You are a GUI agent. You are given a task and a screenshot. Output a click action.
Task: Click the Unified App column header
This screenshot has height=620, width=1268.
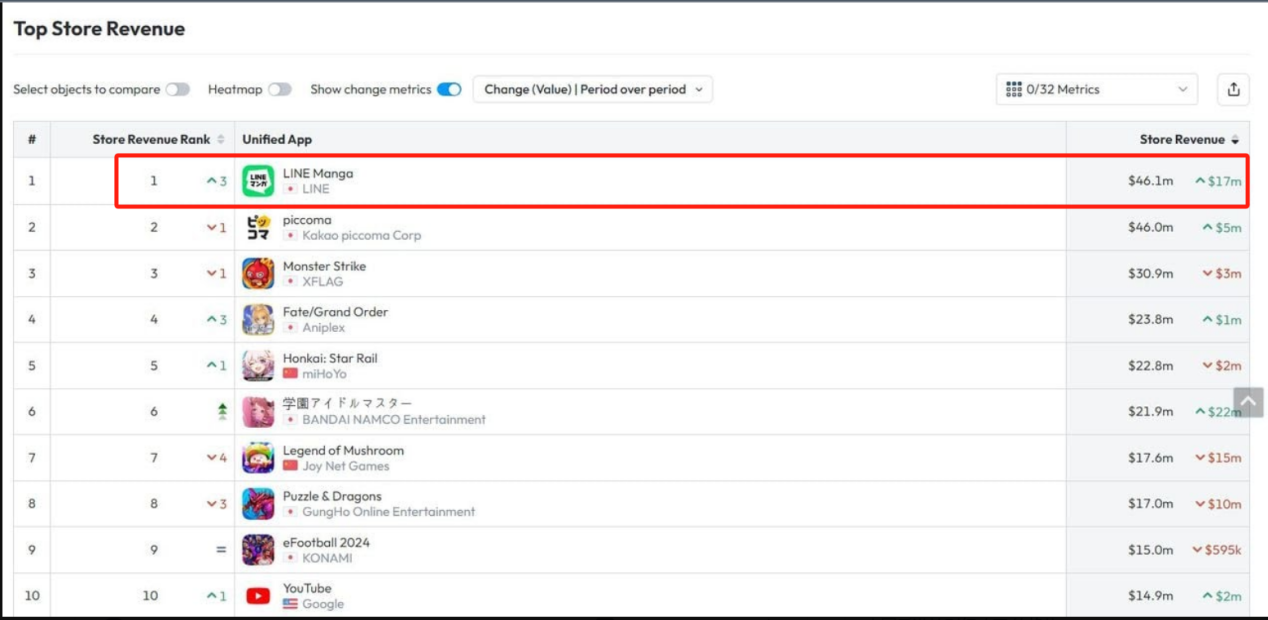pyautogui.click(x=277, y=139)
